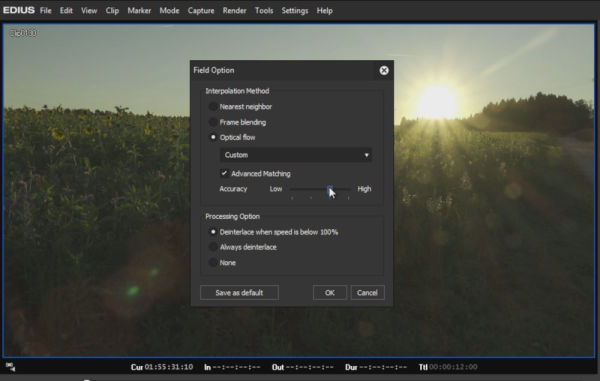Close the Field Option dialog
The image size is (600, 381).
pos(384,70)
